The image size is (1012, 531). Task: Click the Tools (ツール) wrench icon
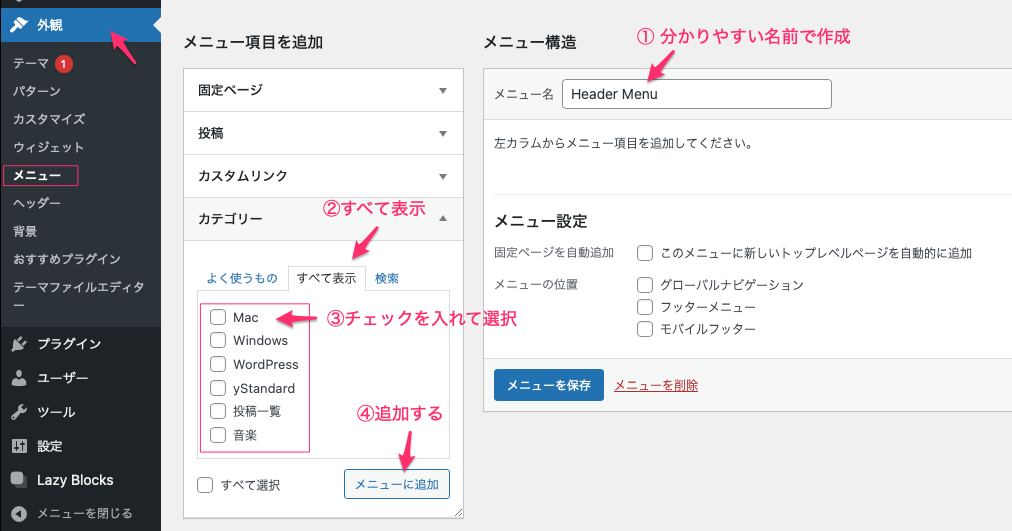point(19,412)
